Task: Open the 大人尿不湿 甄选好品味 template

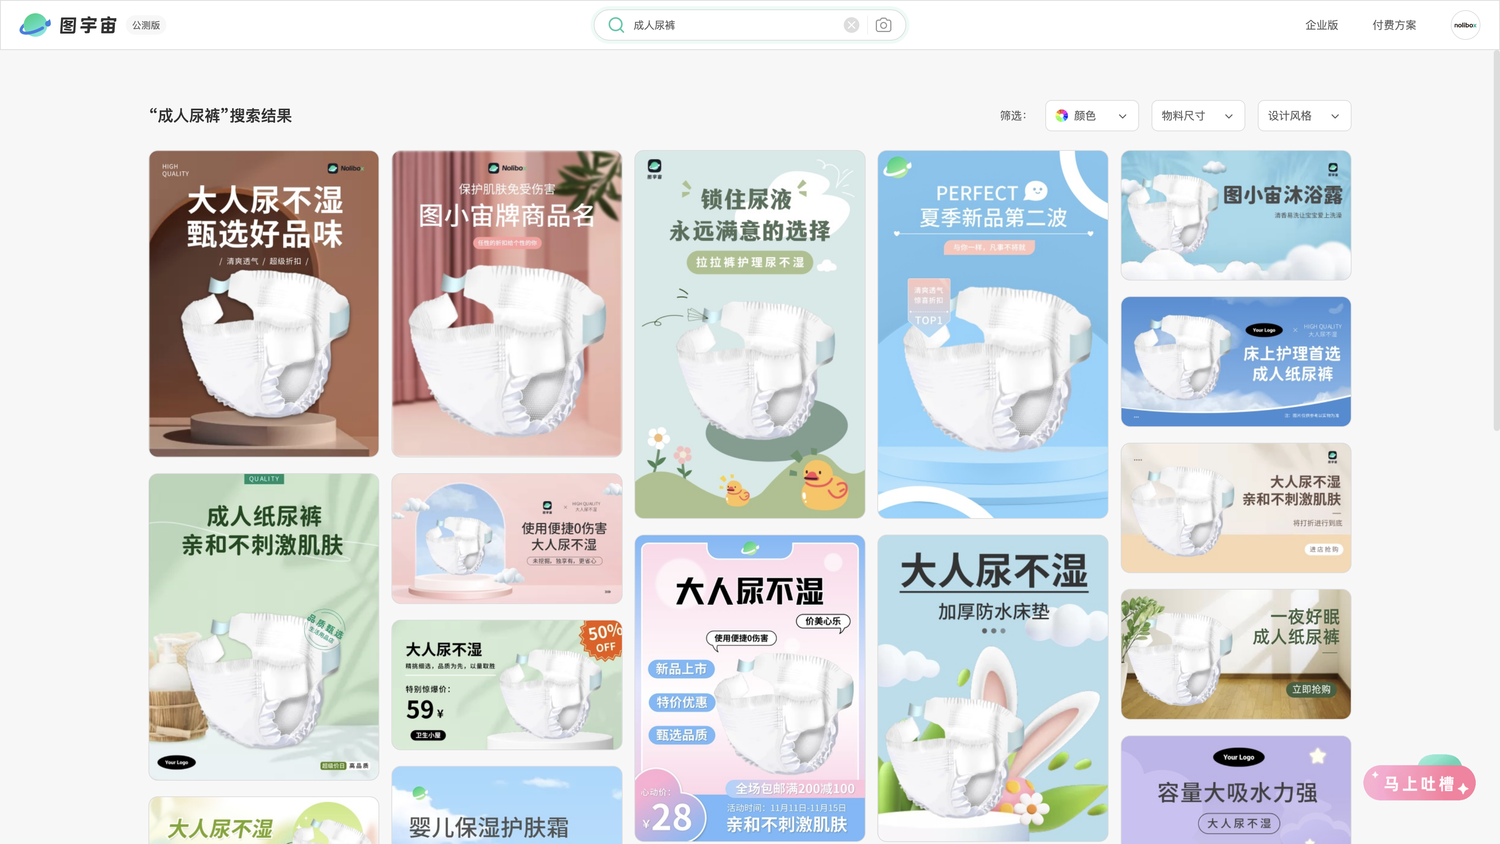Action: (264, 304)
